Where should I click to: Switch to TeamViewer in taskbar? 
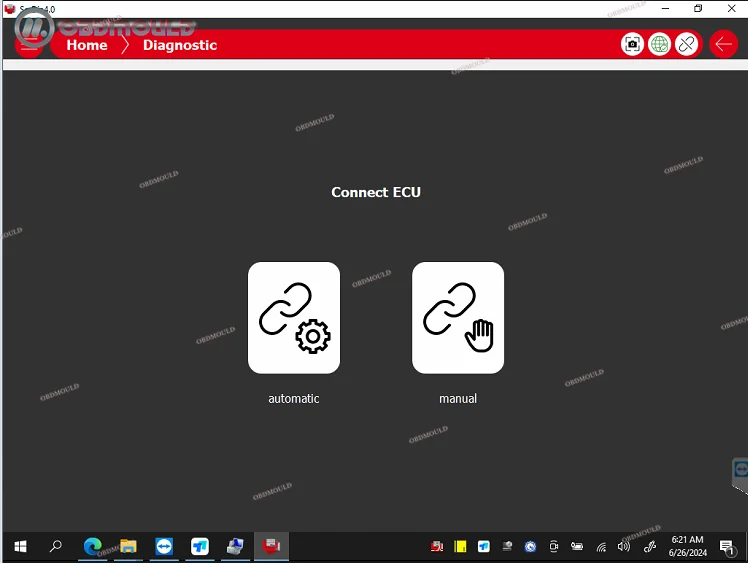point(164,546)
